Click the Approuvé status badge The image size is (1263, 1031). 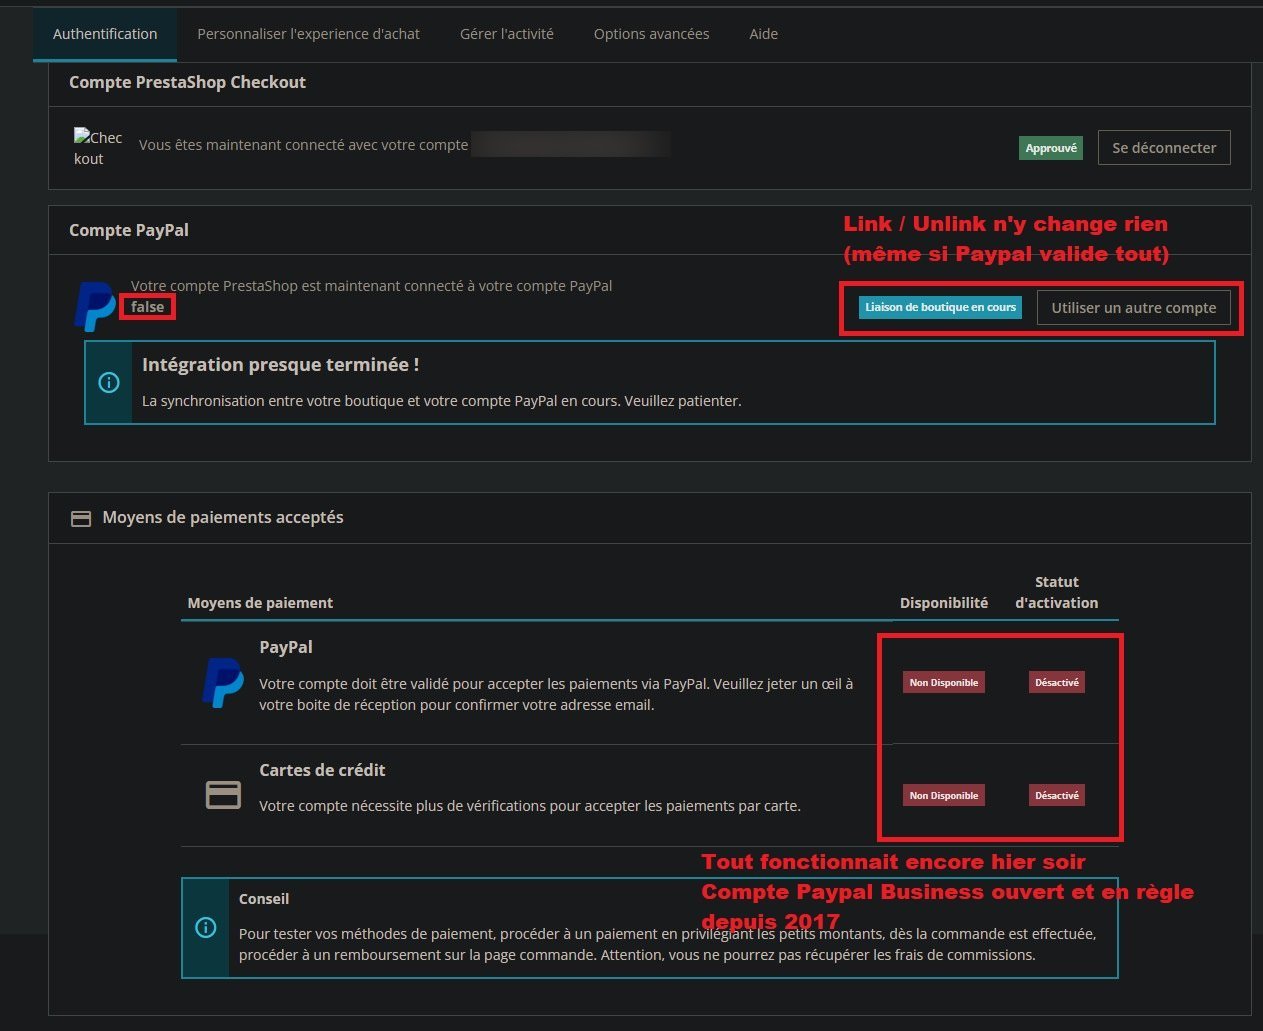(x=1051, y=148)
